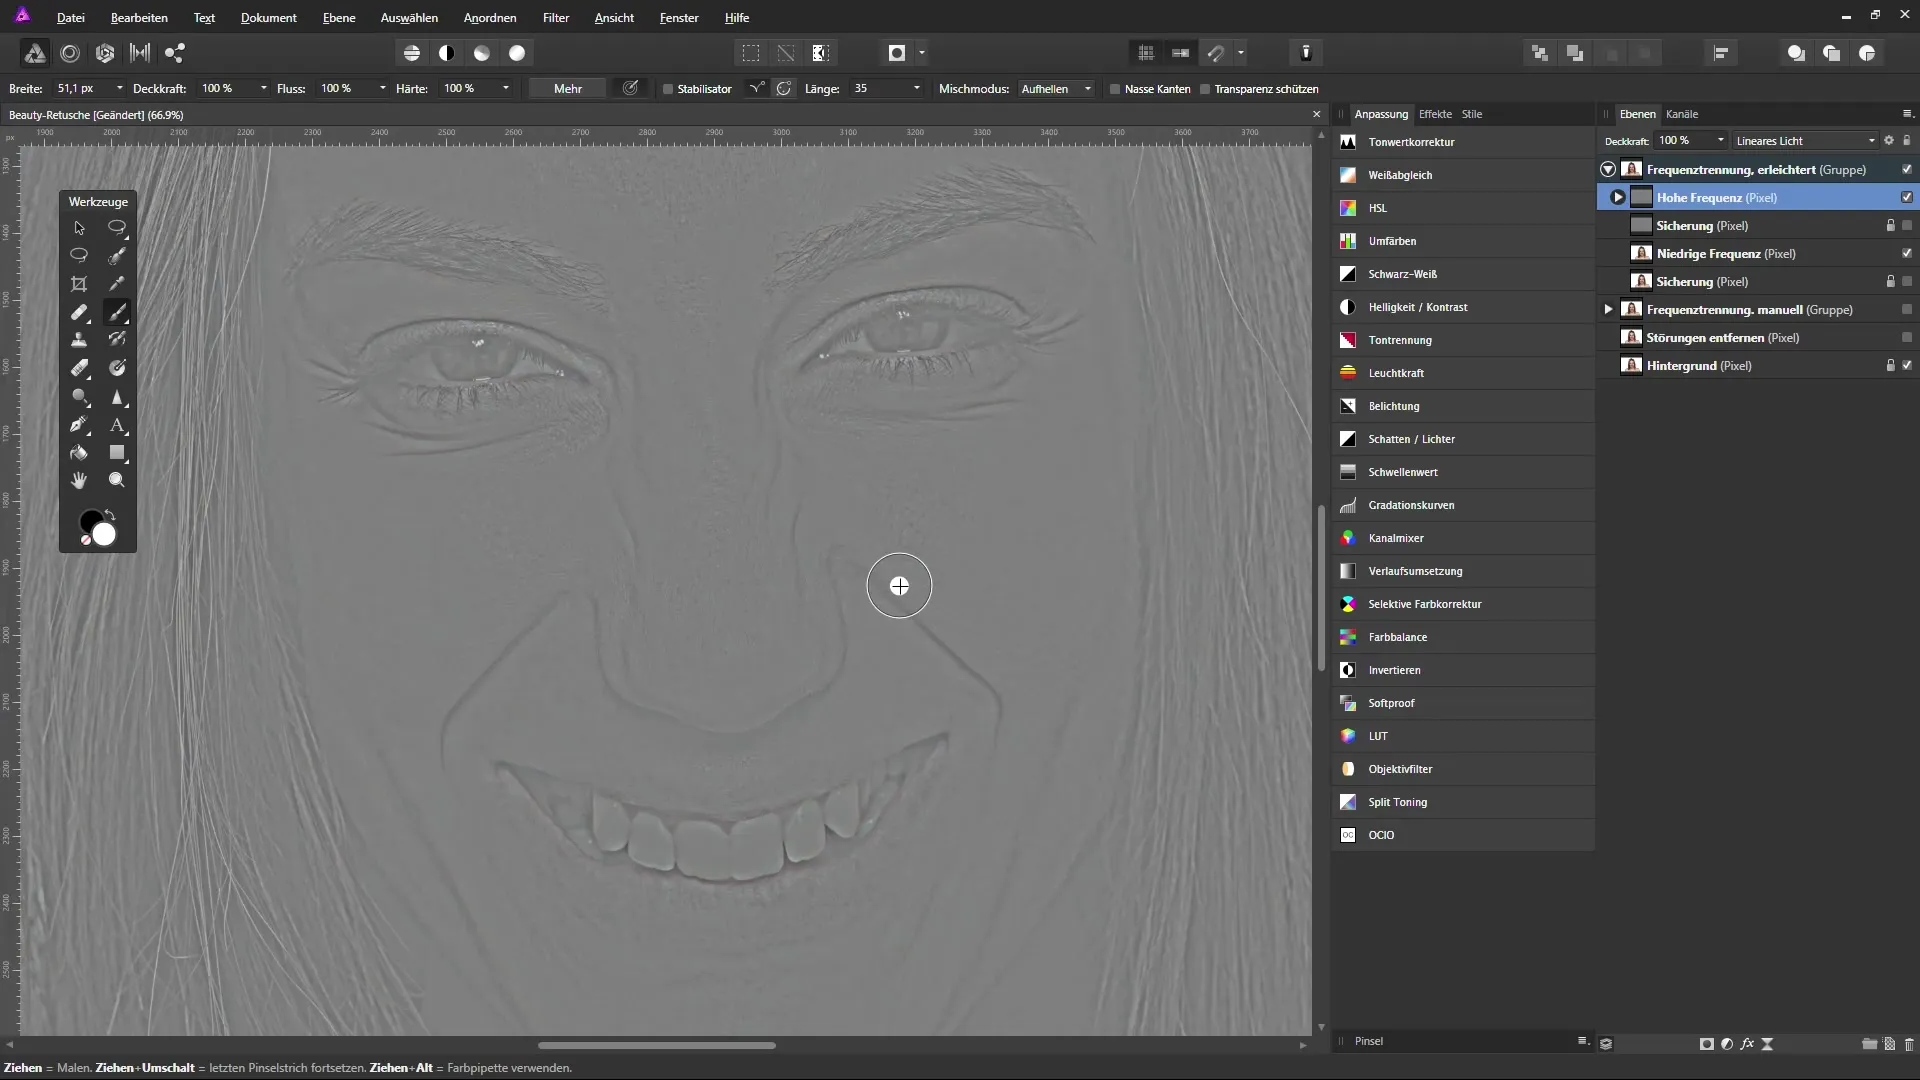Screen dimensions: 1920x1080
Task: Select the Crop tool in Werkzeuge
Action: click(79, 284)
